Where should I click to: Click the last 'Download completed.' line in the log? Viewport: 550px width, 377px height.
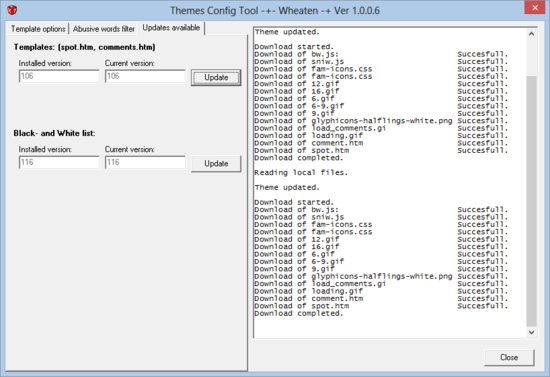point(299,314)
